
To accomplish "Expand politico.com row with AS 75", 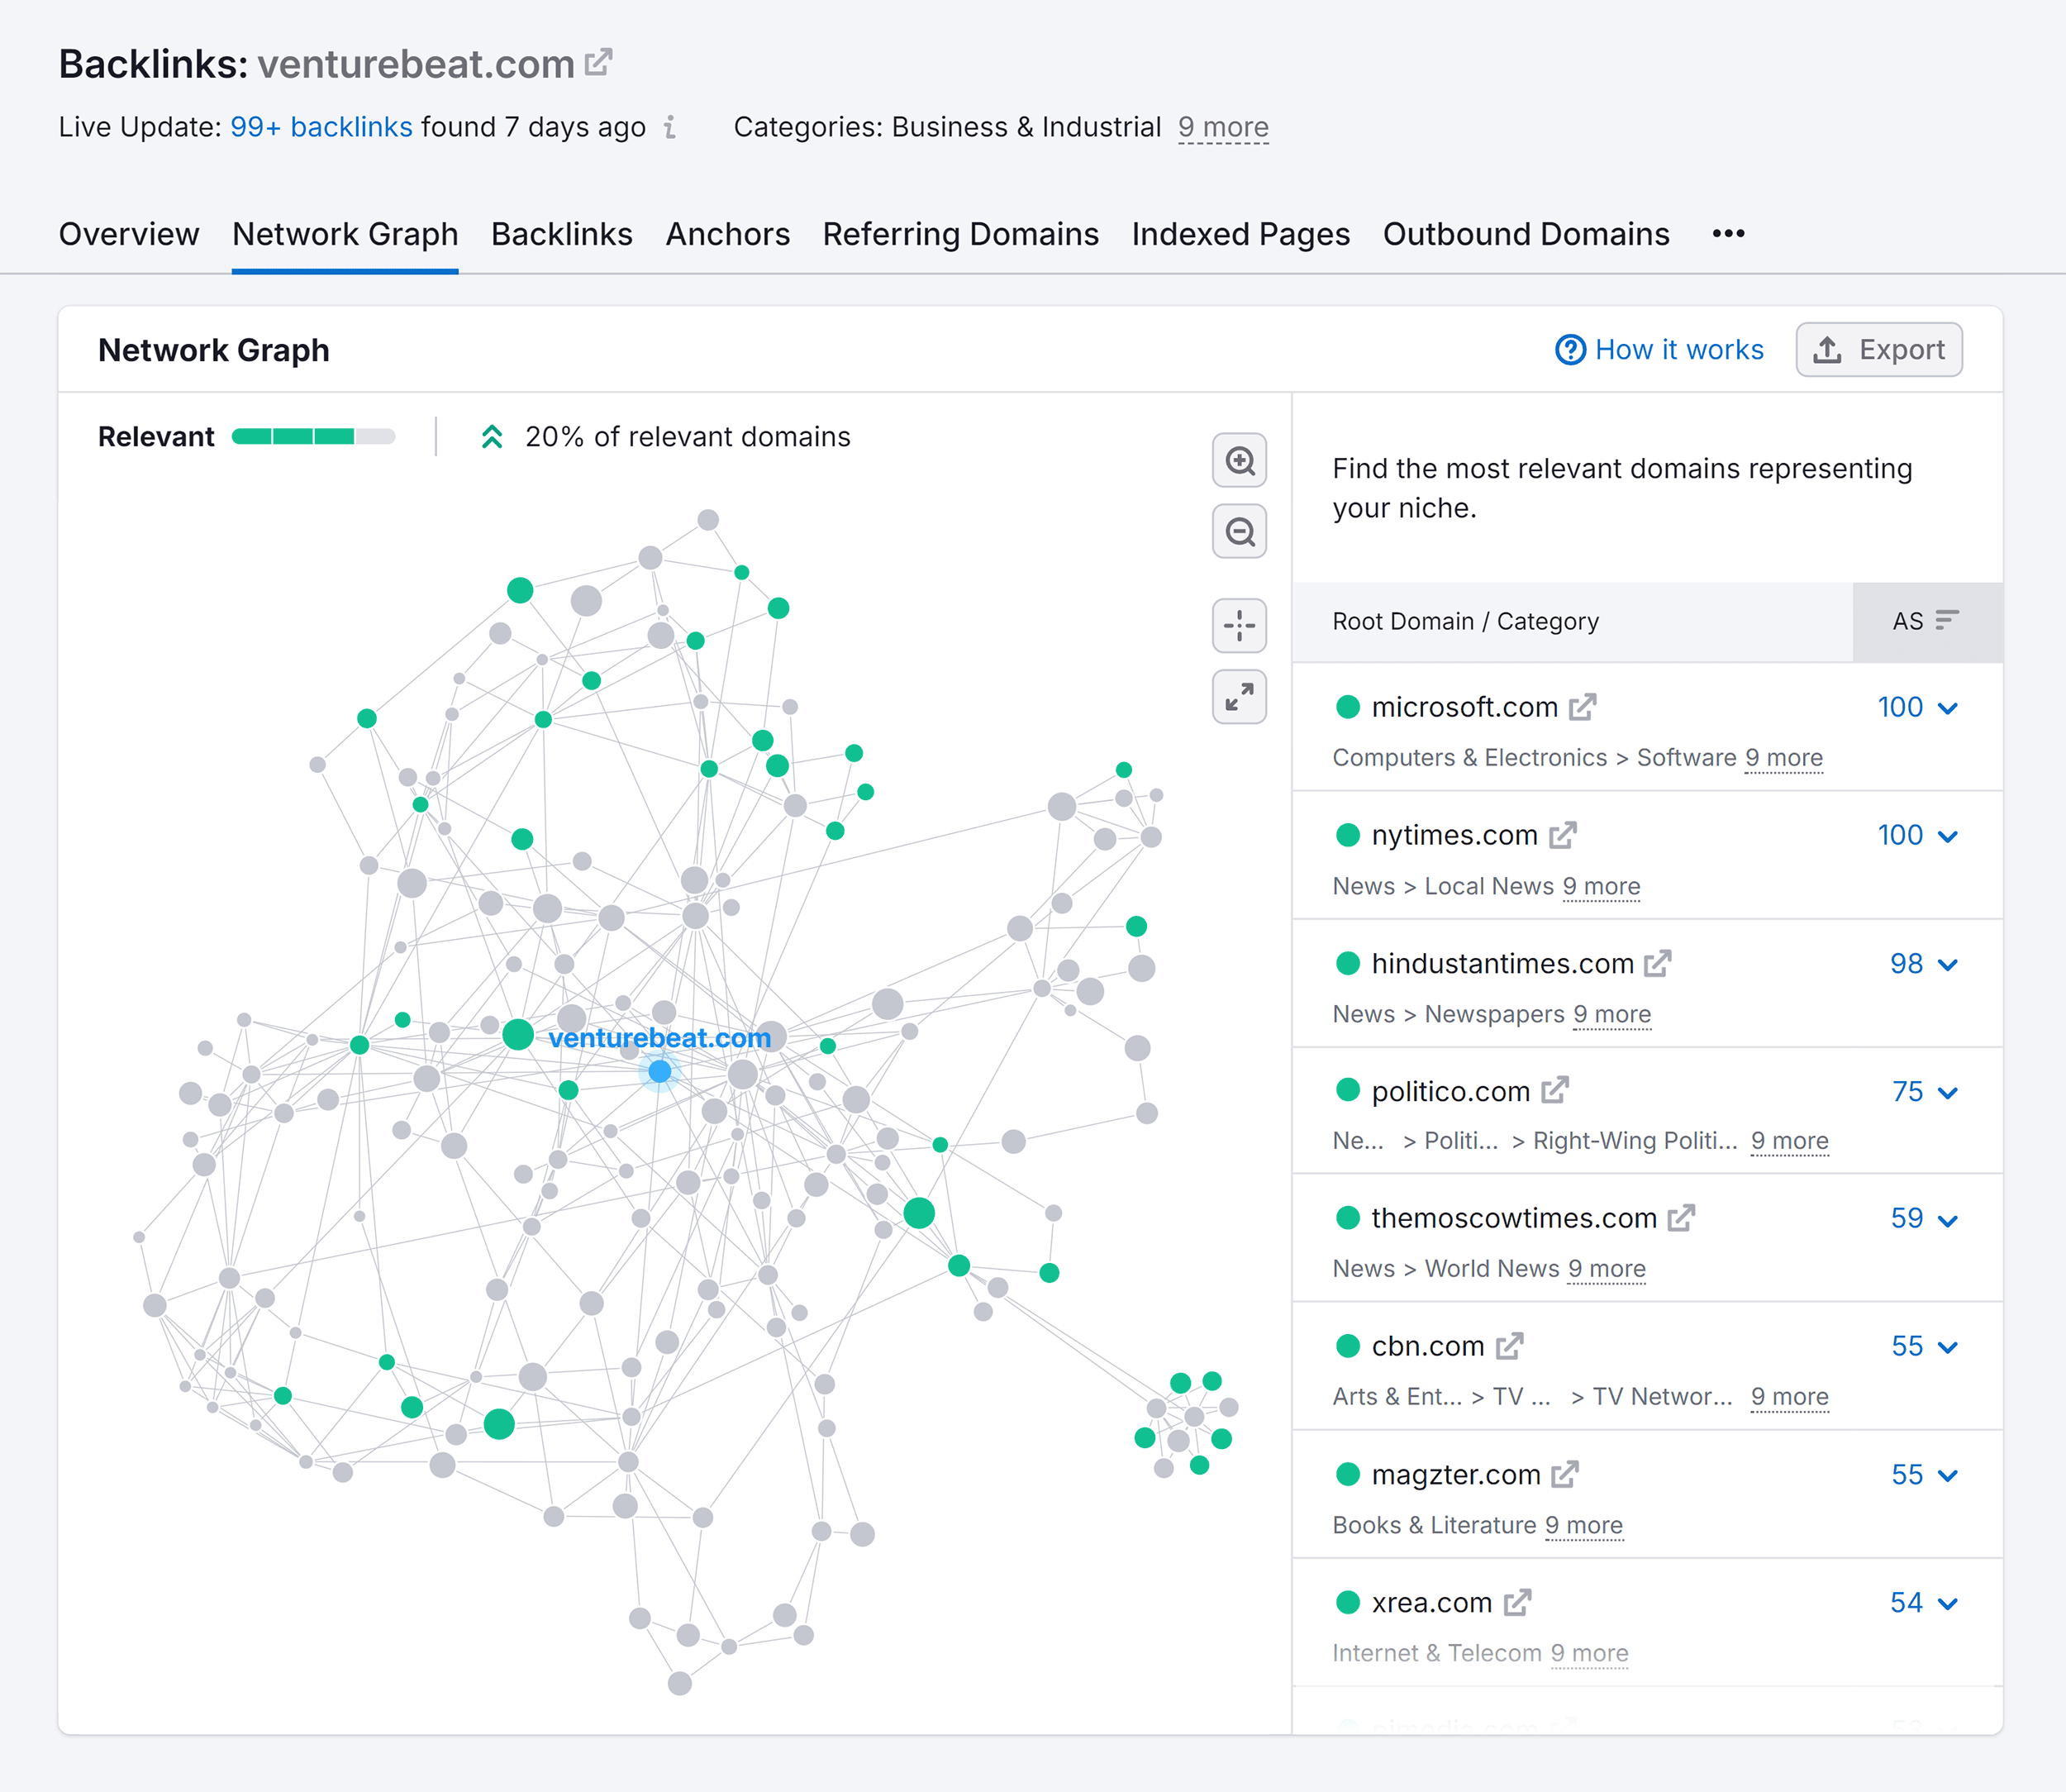I will point(1947,1092).
